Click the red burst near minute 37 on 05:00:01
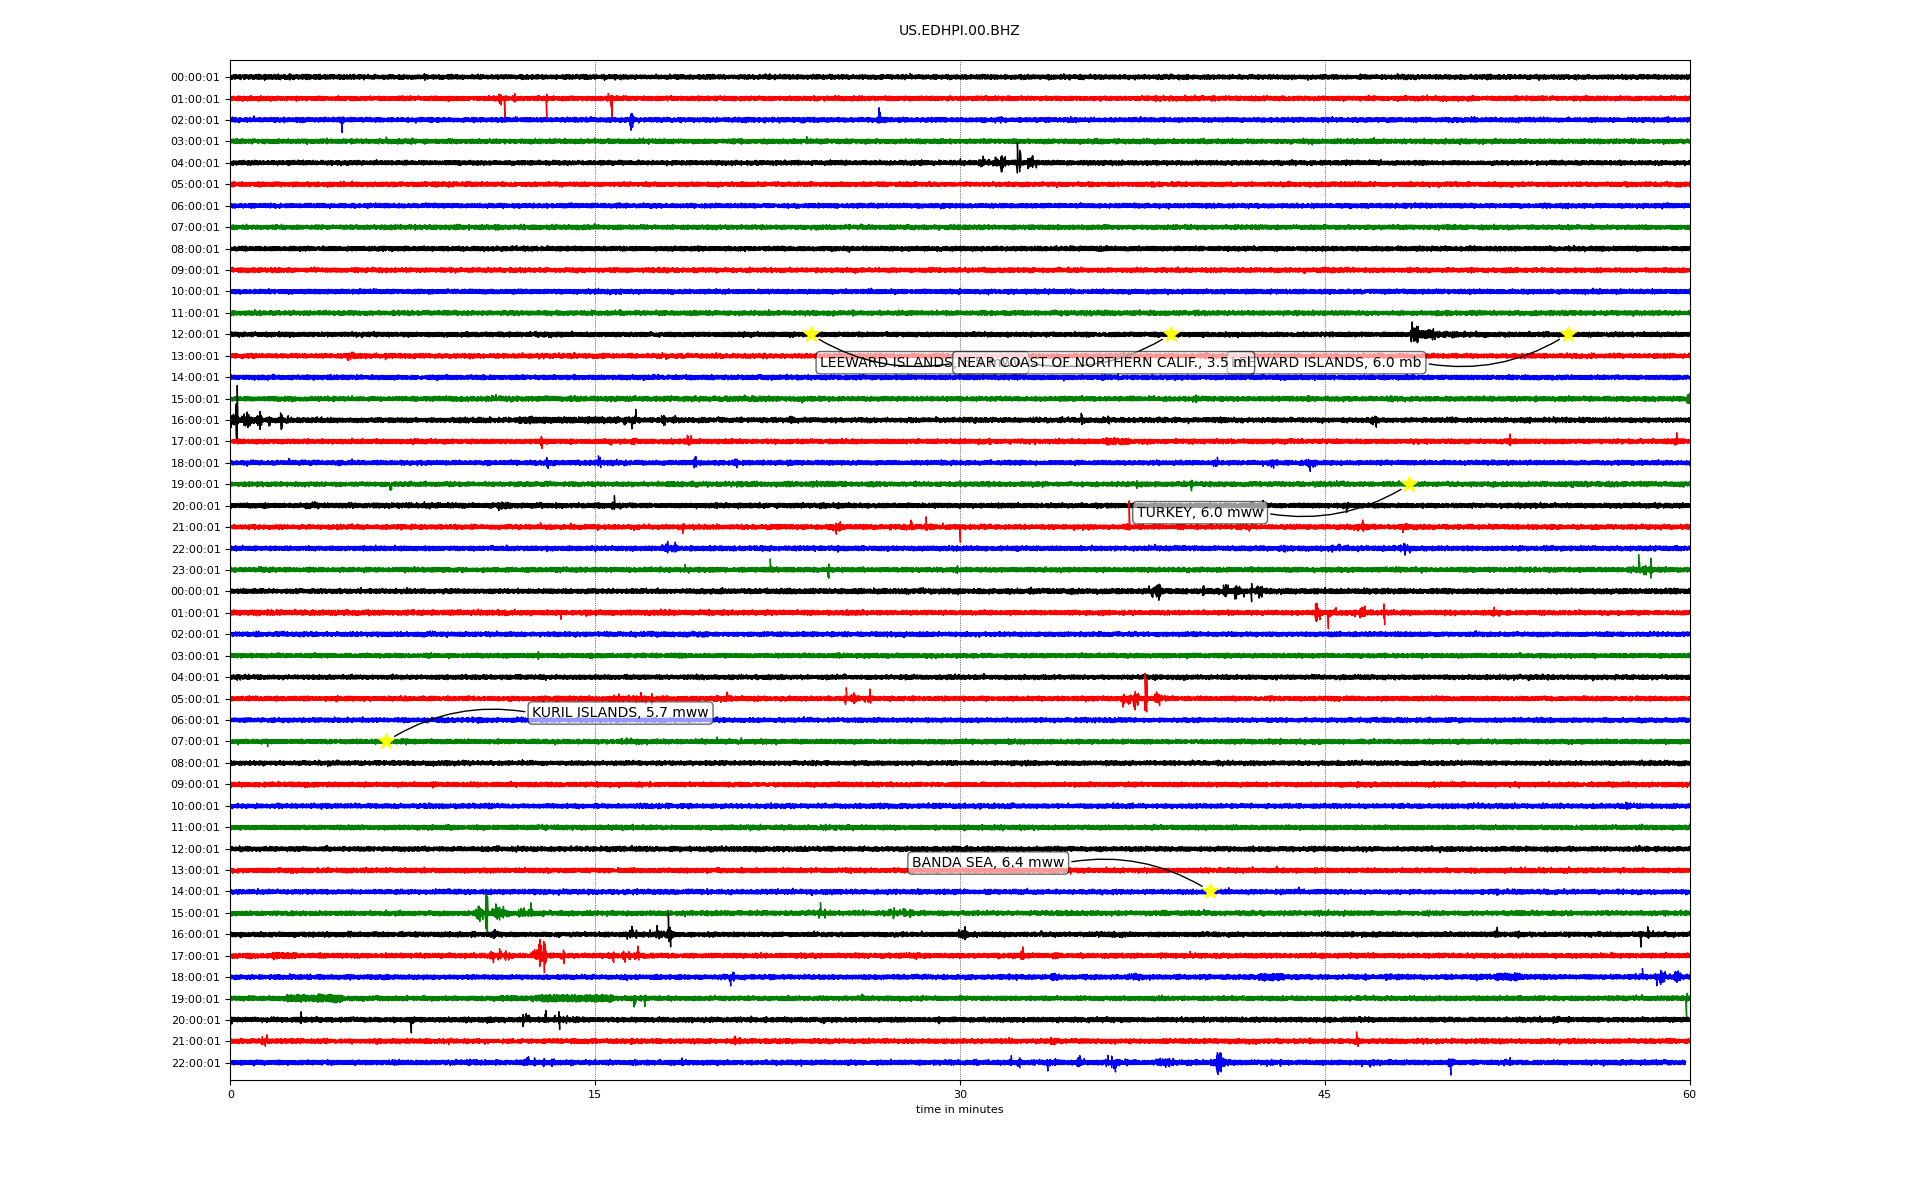Viewport: 1920px width, 1200px height. pyautogui.click(x=1144, y=697)
